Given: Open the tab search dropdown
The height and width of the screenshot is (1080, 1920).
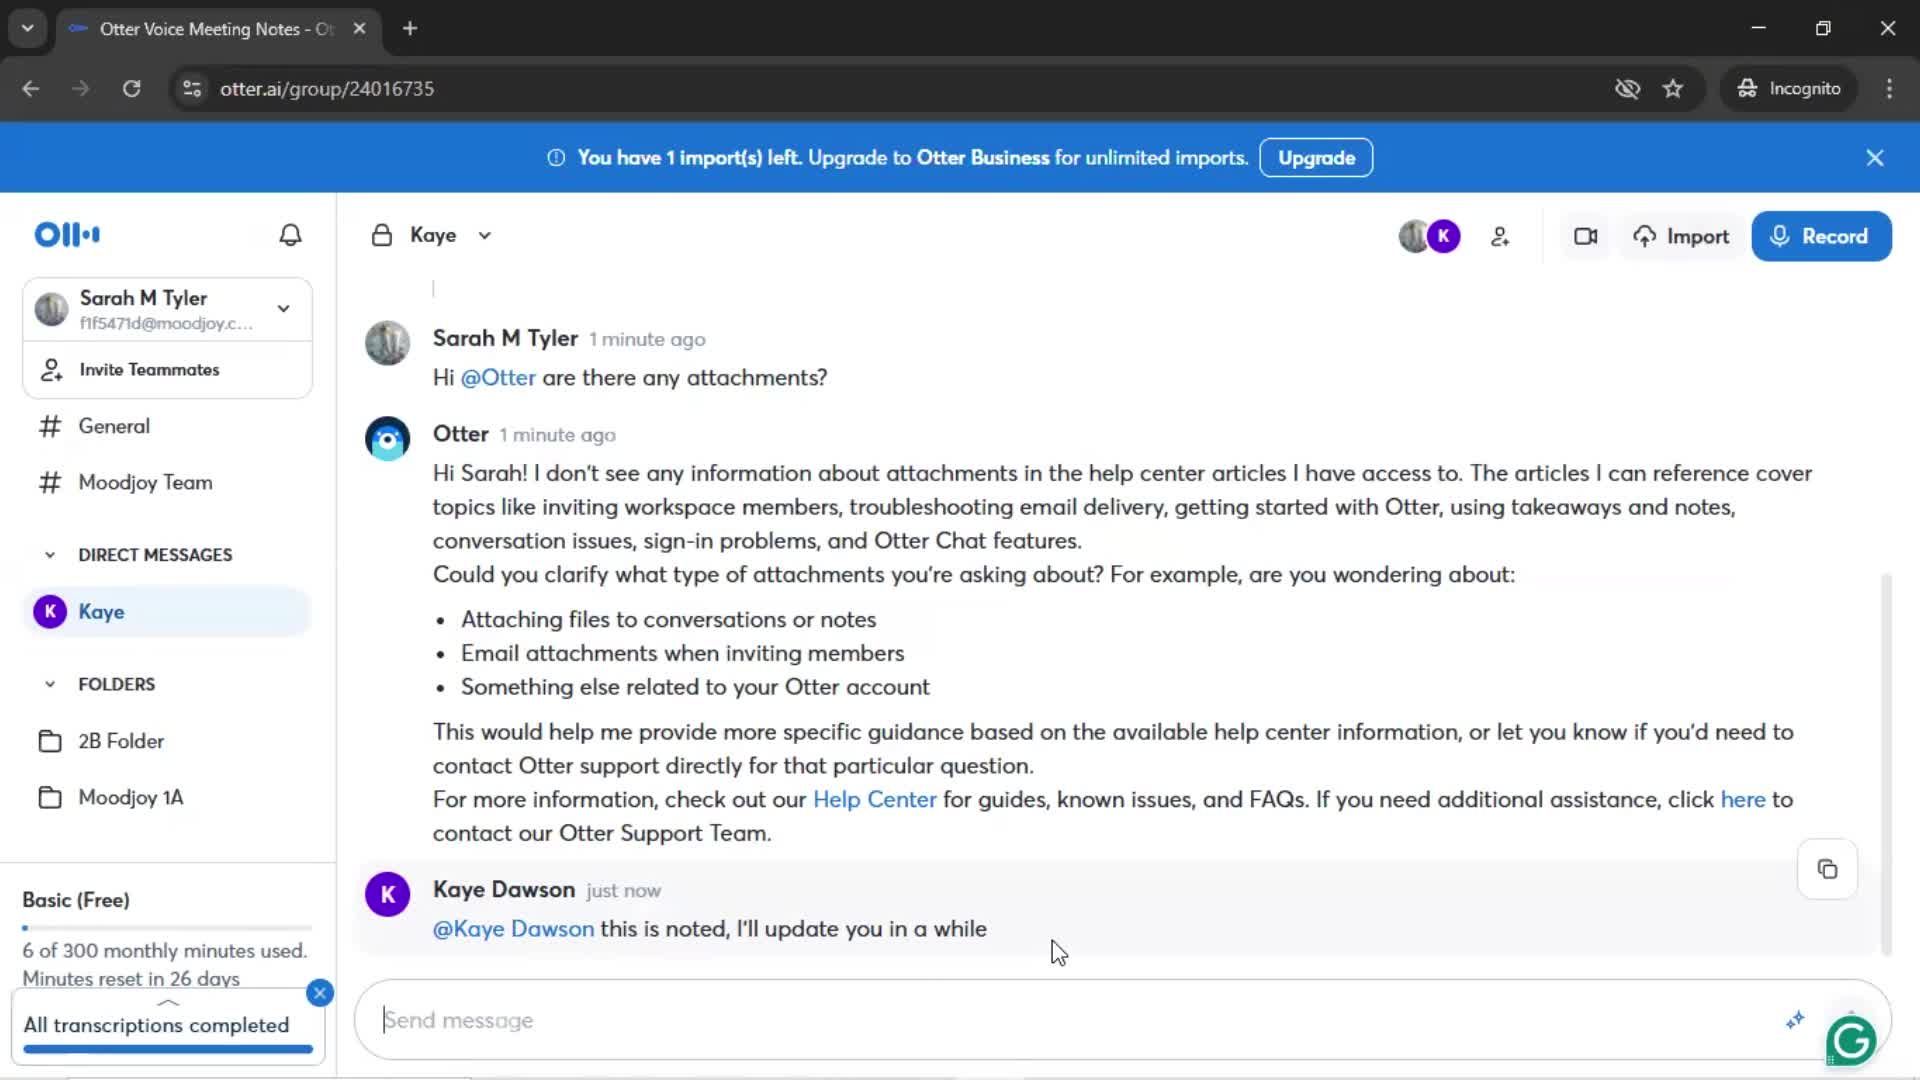Looking at the screenshot, I should (28, 29).
